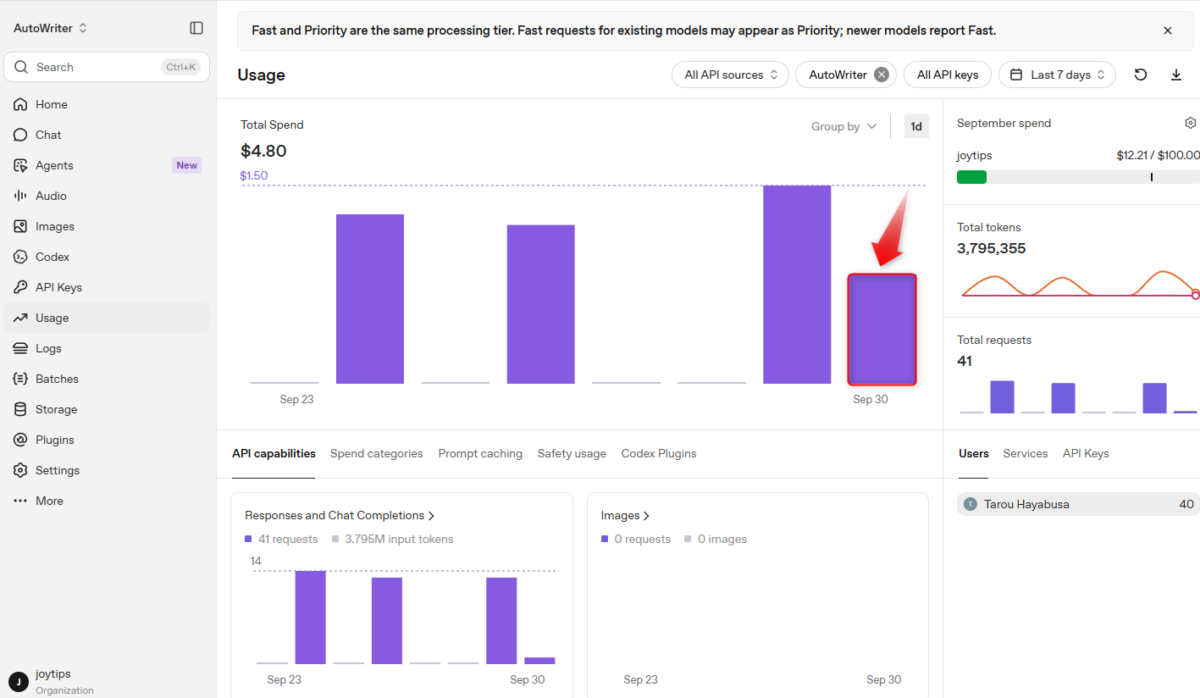
Task: Open the Settings gear in the sidebar
Action: [20, 470]
